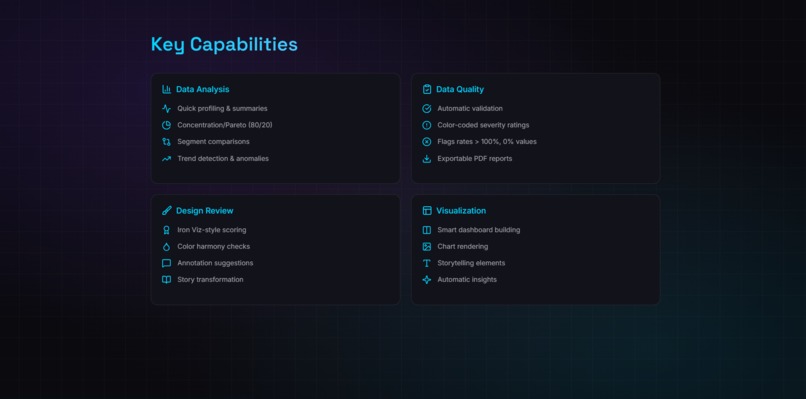Click the 'Concentration/Pareto (80/20)' text
This screenshot has width=806, height=399.
point(225,125)
